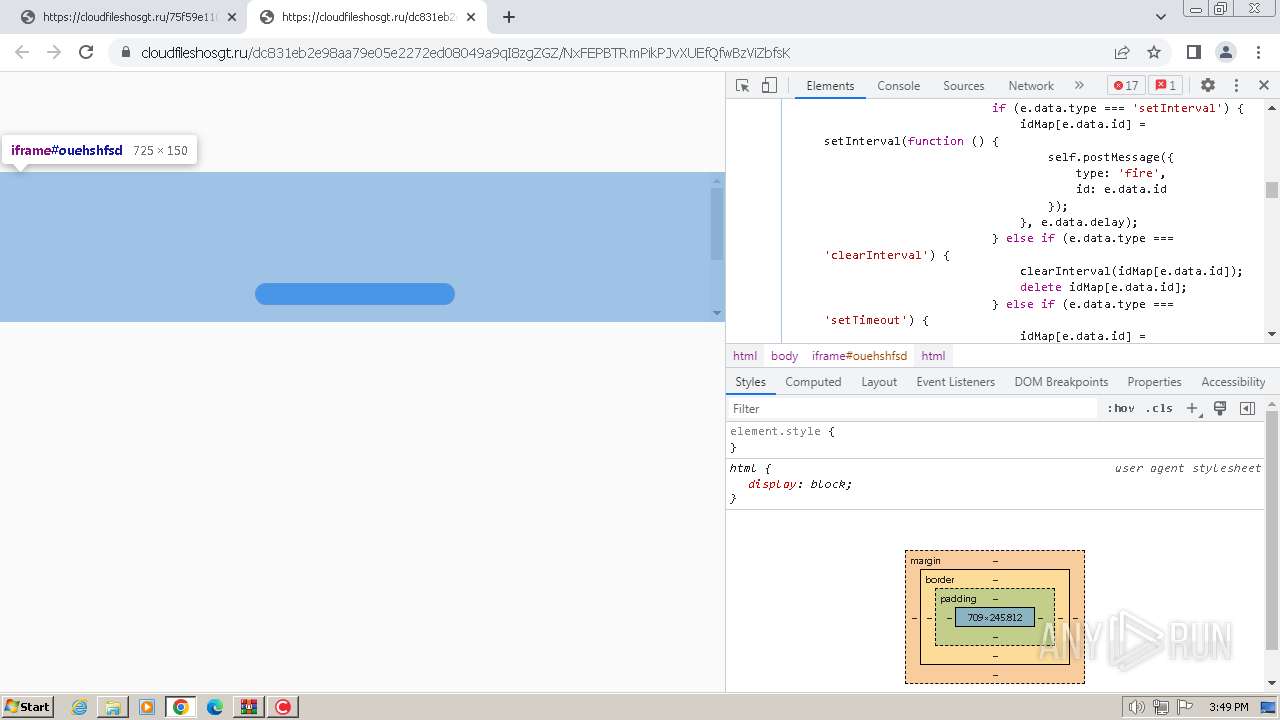Close the first browser tab
The height and width of the screenshot is (720, 1280).
[x=231, y=17]
